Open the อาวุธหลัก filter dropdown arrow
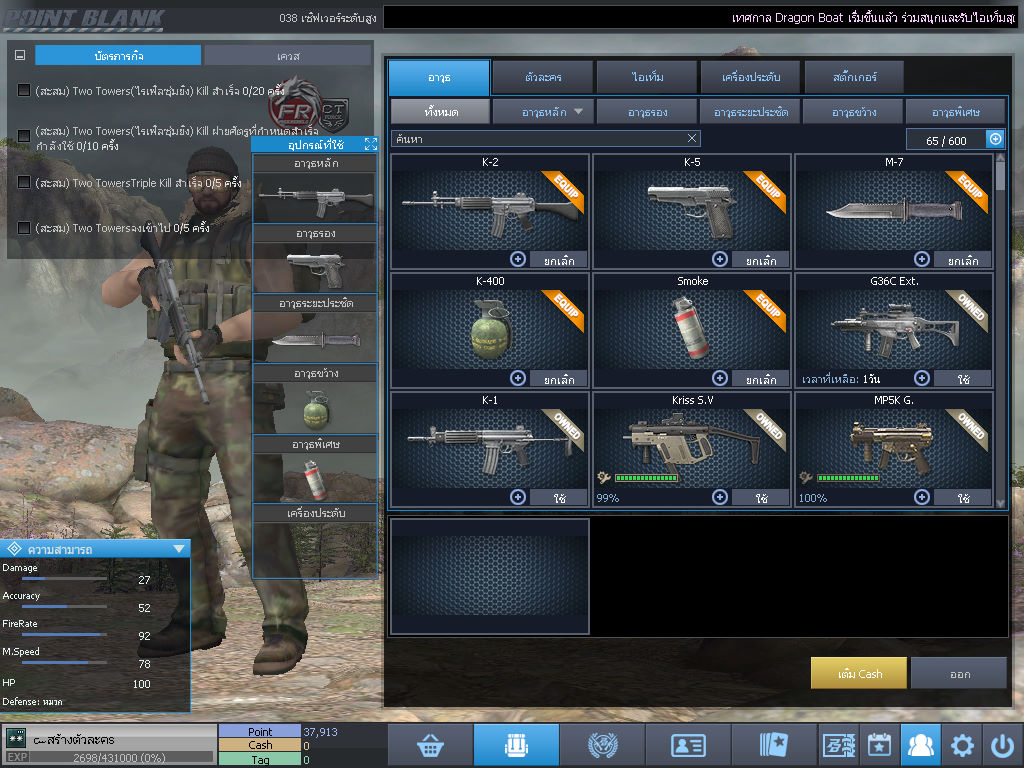This screenshot has height=768, width=1024. coord(579,112)
